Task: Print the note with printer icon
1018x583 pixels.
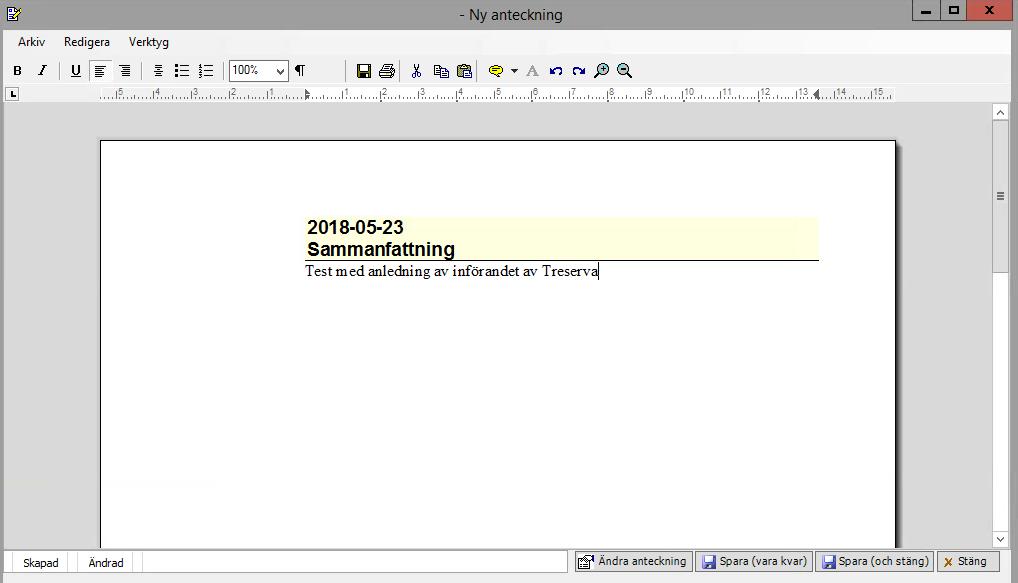Action: click(x=387, y=71)
